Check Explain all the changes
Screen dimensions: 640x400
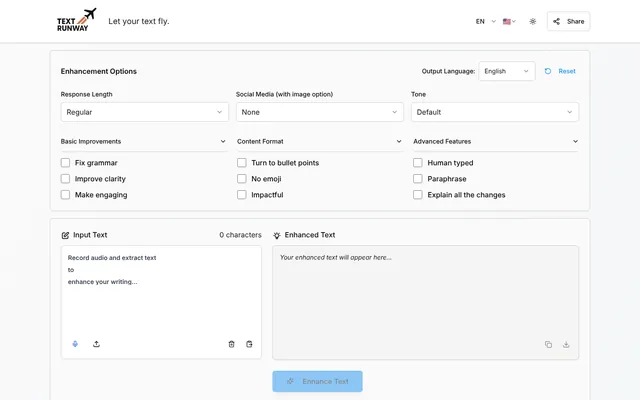[418, 195]
